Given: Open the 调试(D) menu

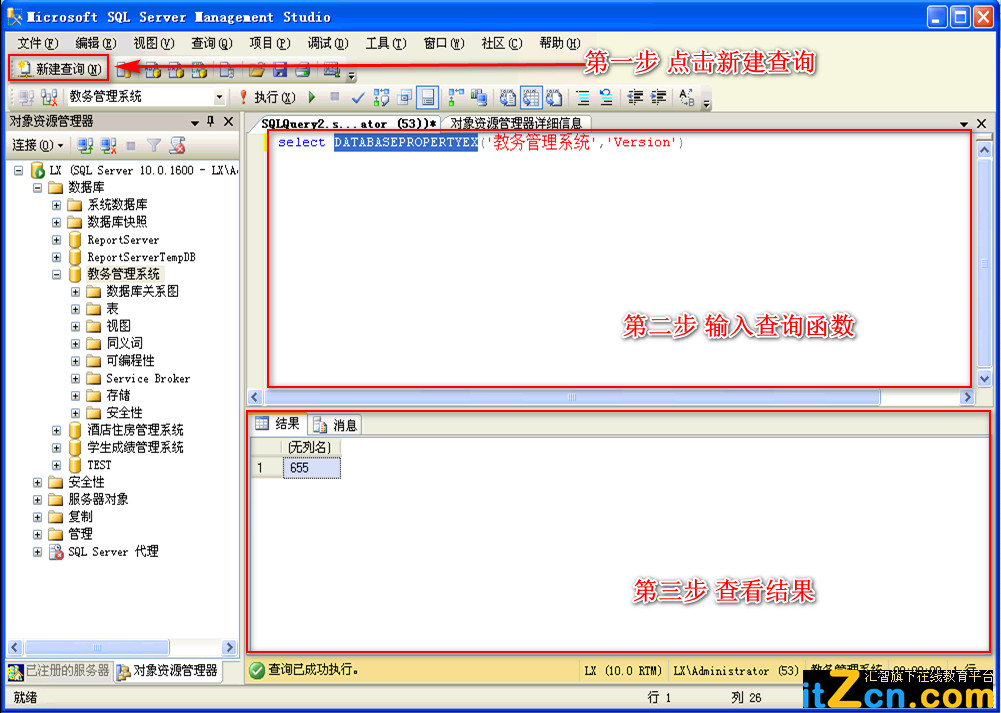Looking at the screenshot, I should [327, 43].
